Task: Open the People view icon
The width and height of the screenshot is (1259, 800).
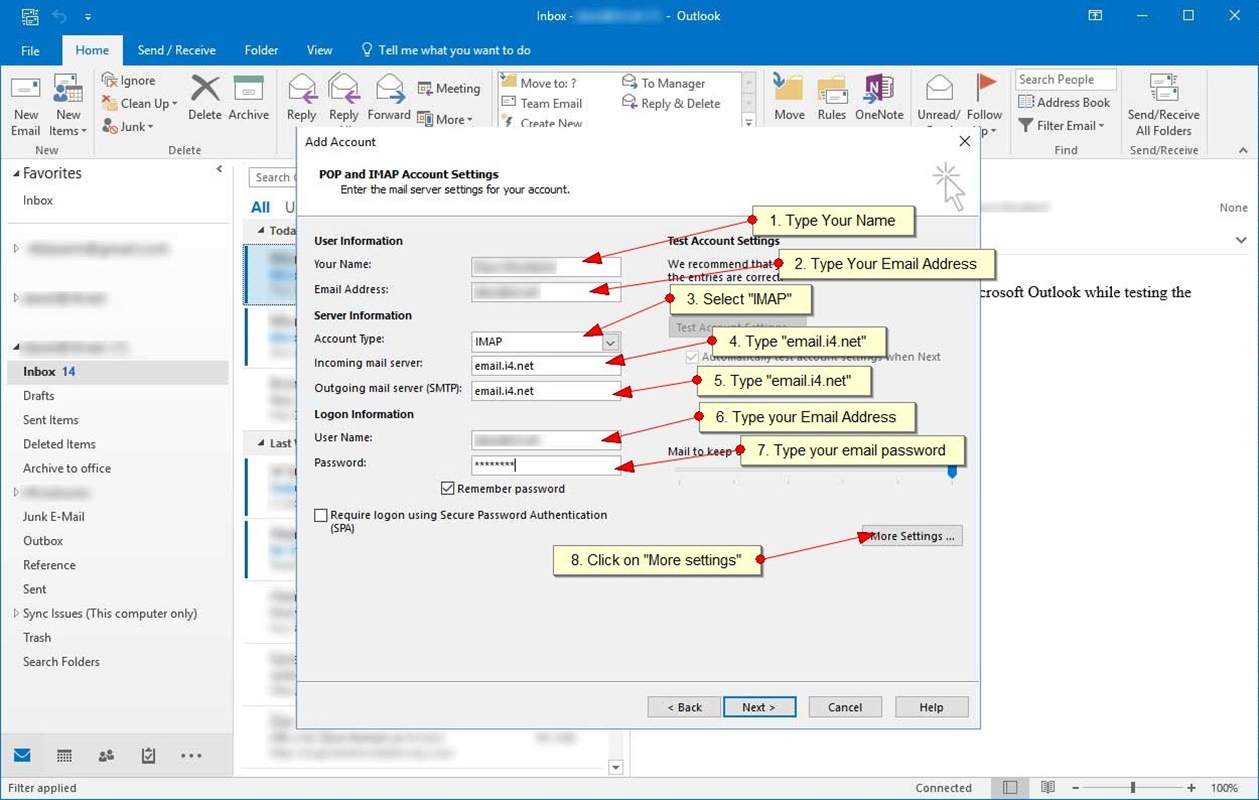Action: pyautogui.click(x=106, y=756)
